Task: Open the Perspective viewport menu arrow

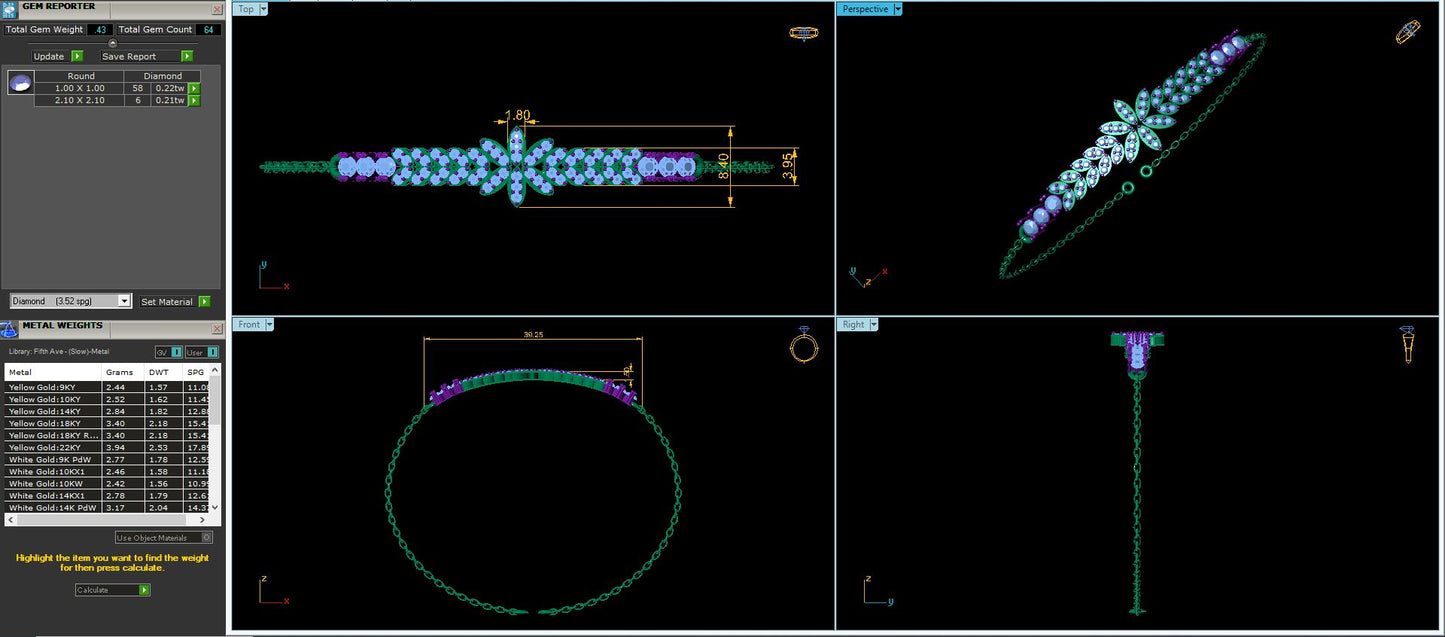Action: (897, 9)
